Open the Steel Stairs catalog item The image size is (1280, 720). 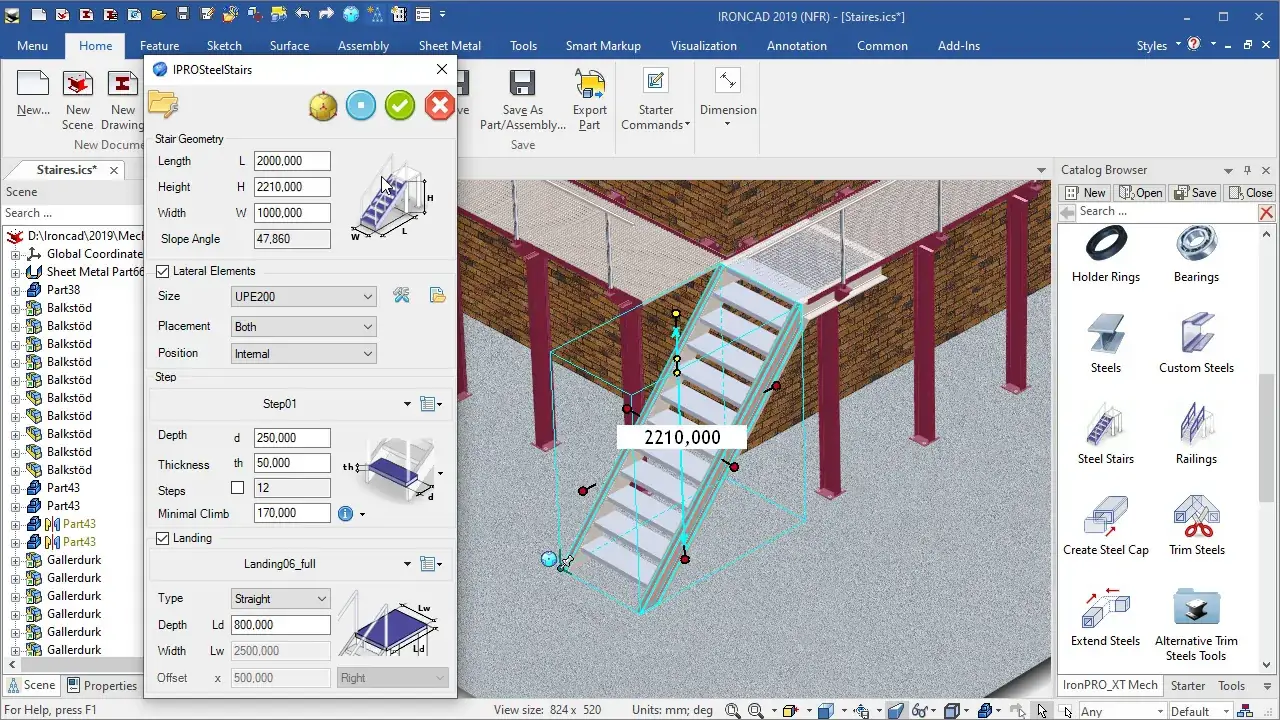click(1105, 436)
